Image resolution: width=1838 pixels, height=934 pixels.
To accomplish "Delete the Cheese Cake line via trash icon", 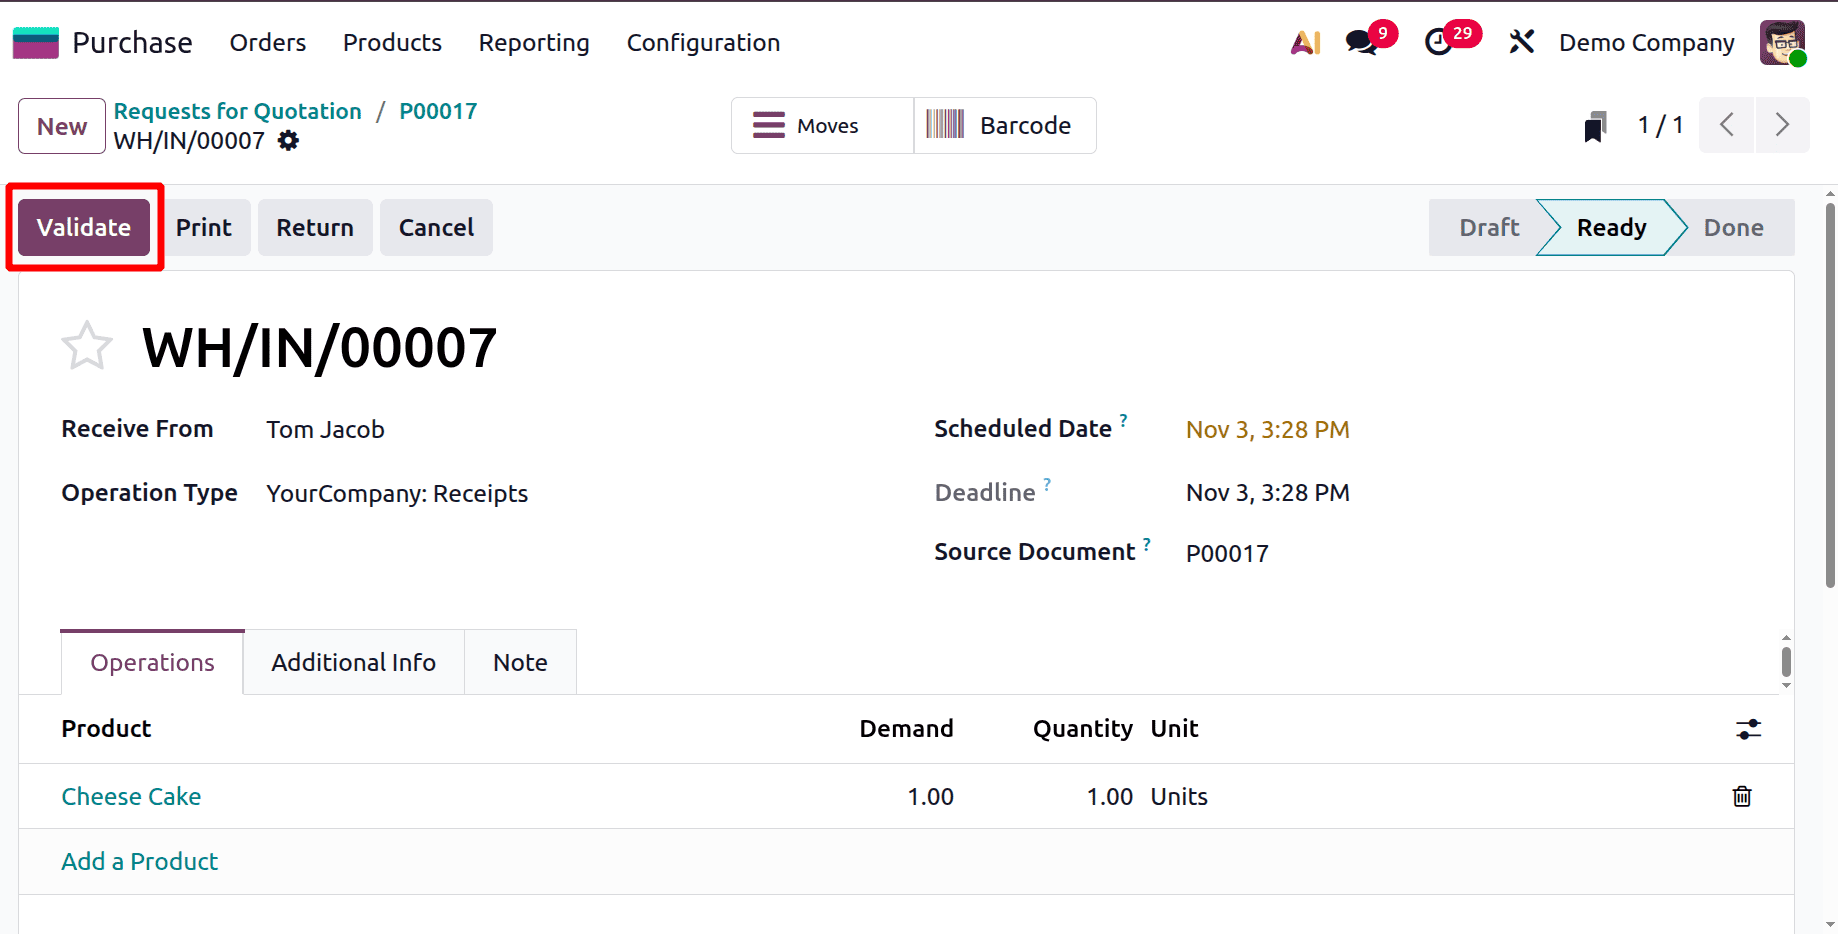I will (x=1742, y=796).
